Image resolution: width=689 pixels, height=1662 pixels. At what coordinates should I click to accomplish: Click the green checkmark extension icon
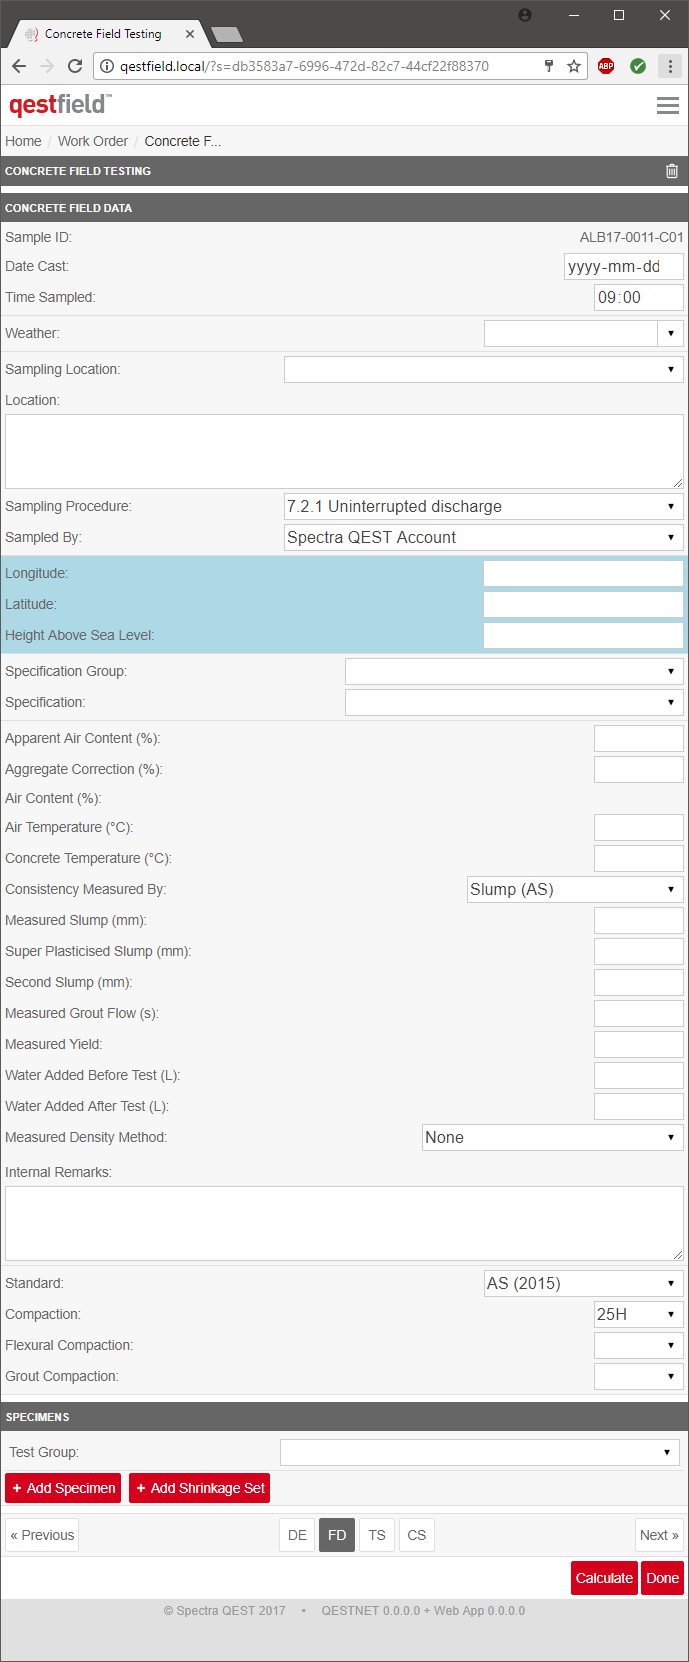tap(638, 66)
